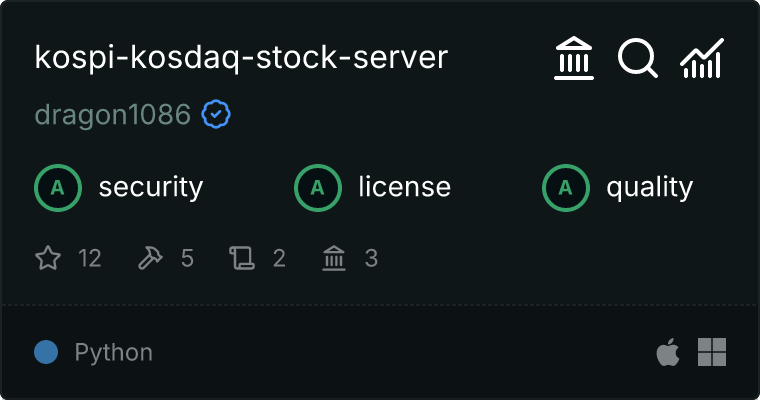Click the license label text
The height and width of the screenshot is (400, 760).
point(404,187)
